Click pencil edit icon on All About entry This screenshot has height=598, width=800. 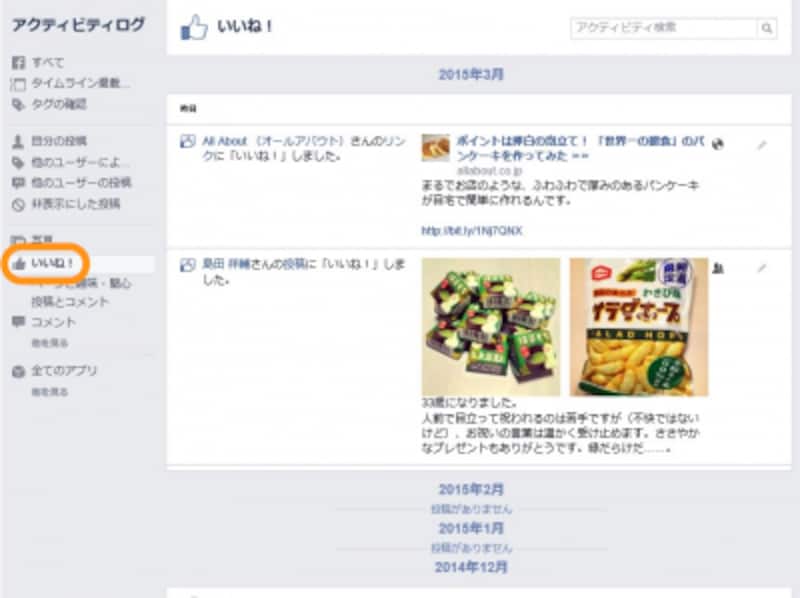tap(762, 145)
